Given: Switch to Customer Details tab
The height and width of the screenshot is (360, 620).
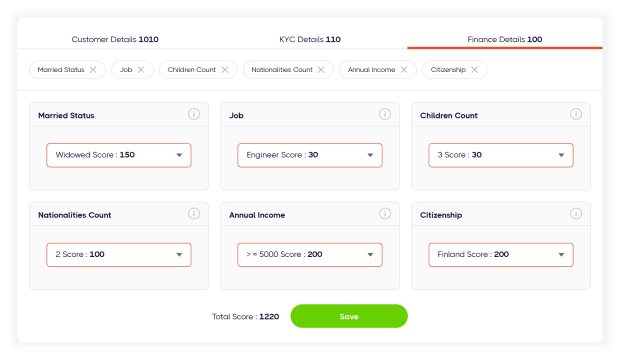Looking at the screenshot, I should click(x=115, y=39).
